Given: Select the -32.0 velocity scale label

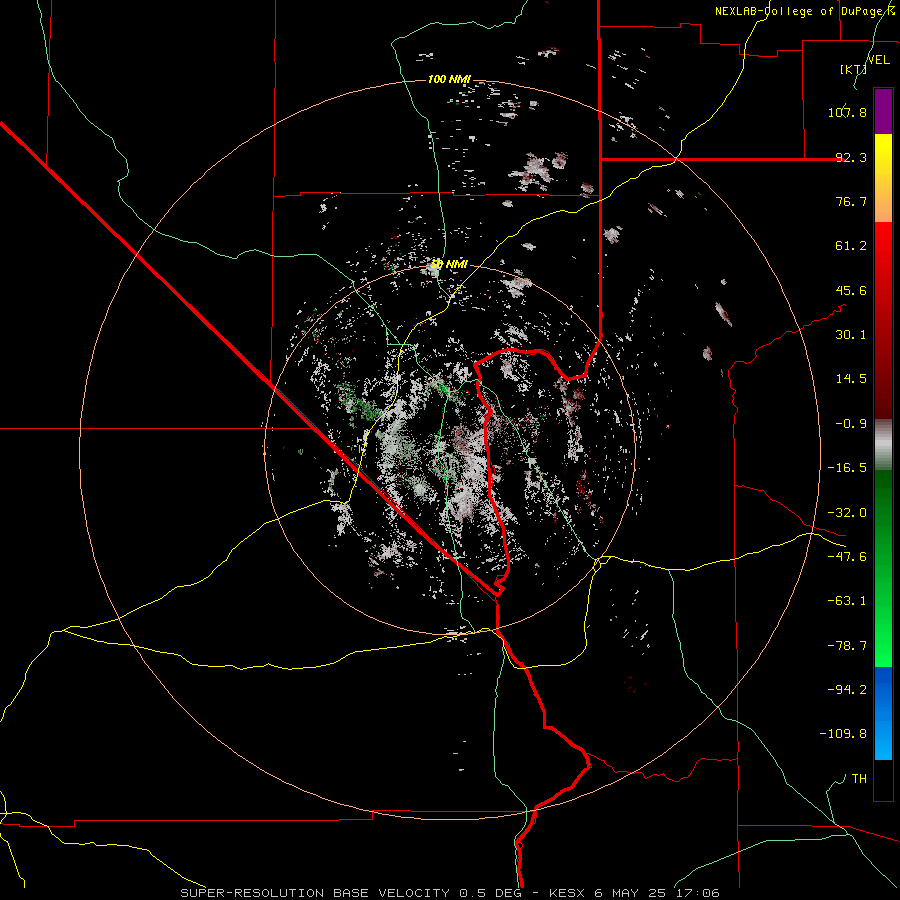Looking at the screenshot, I should (x=847, y=513).
